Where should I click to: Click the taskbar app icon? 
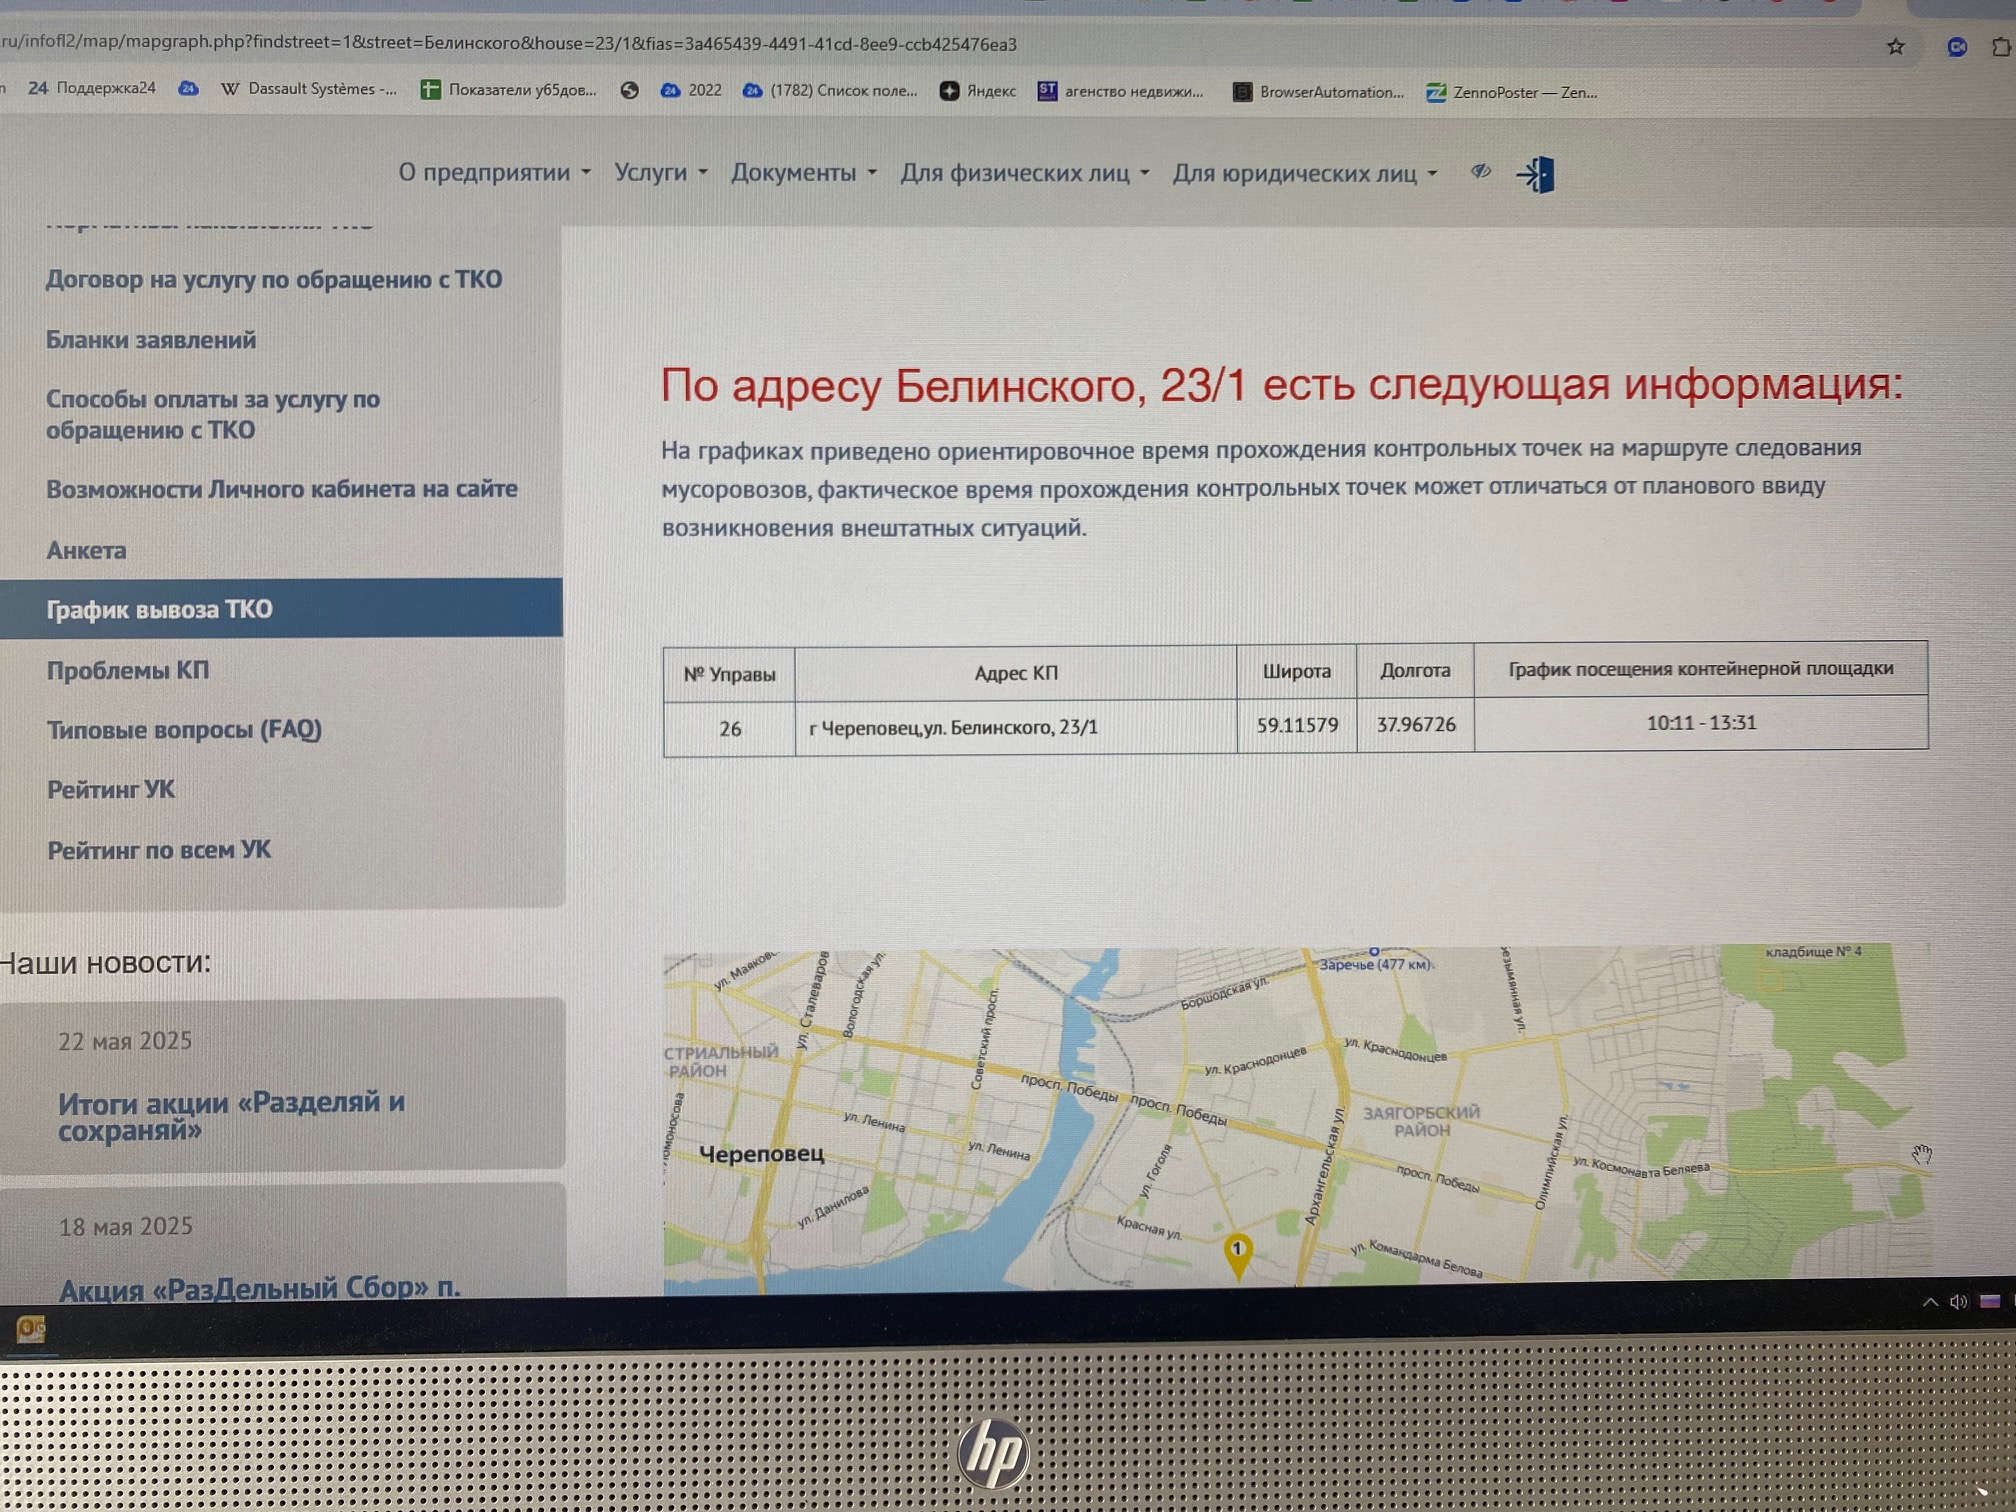coord(31,1329)
